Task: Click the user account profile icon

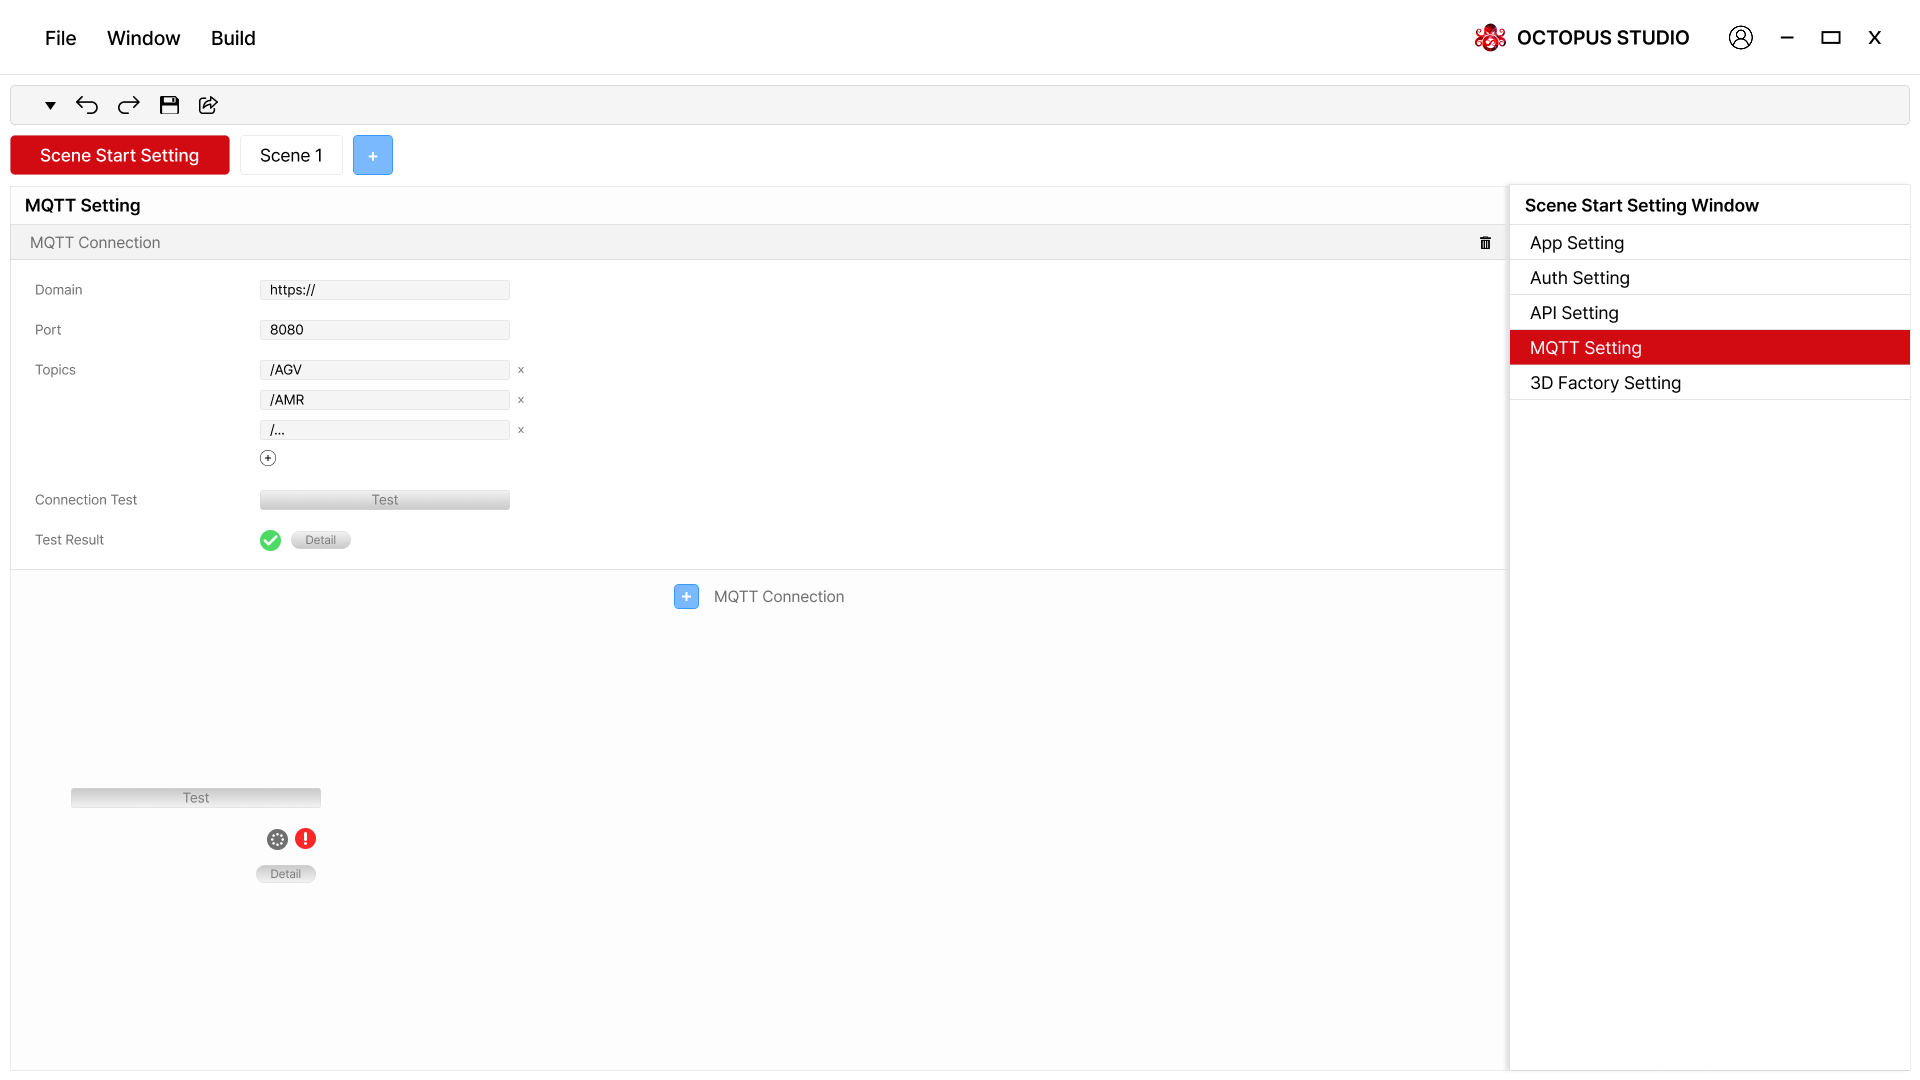Action: pyautogui.click(x=1740, y=38)
